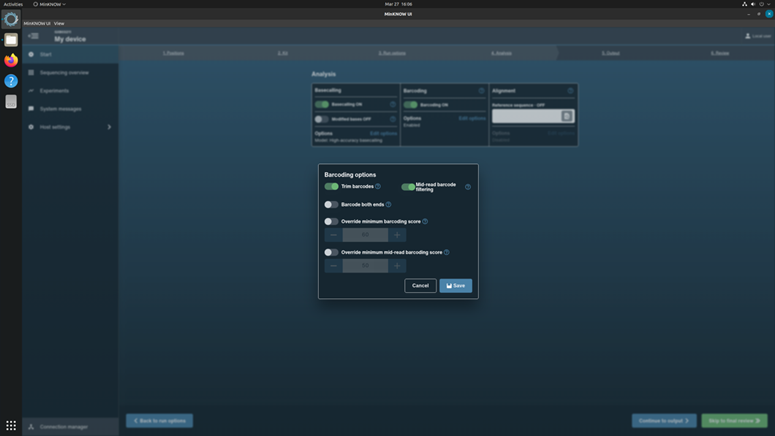Open help for Mid-read barcode filtering
The image size is (775, 436).
tap(467, 187)
